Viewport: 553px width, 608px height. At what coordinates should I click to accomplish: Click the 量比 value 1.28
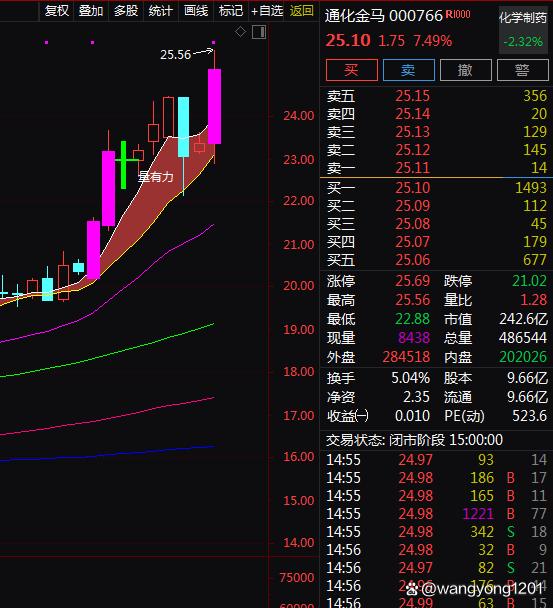534,300
